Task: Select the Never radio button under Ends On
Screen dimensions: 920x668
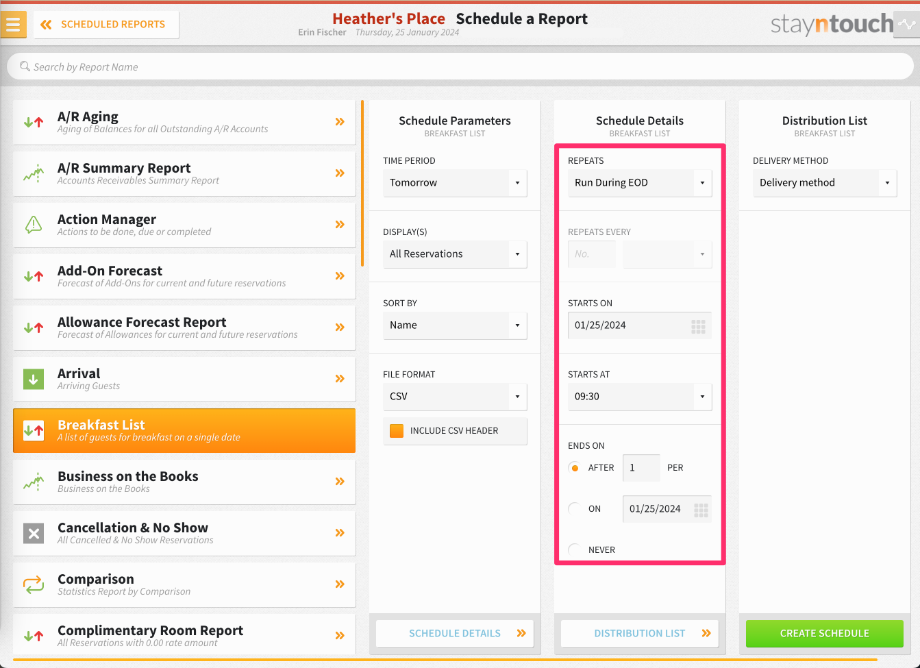Action: [x=575, y=550]
